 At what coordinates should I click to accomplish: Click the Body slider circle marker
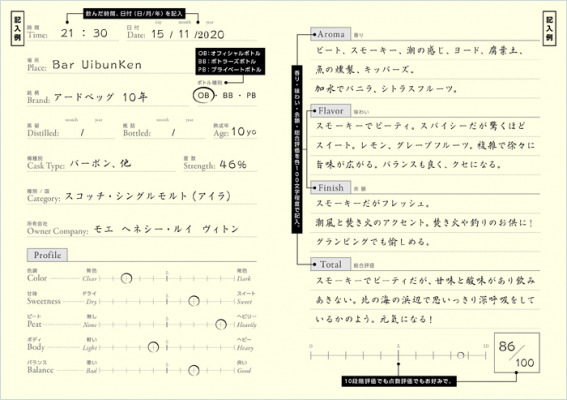(153, 347)
